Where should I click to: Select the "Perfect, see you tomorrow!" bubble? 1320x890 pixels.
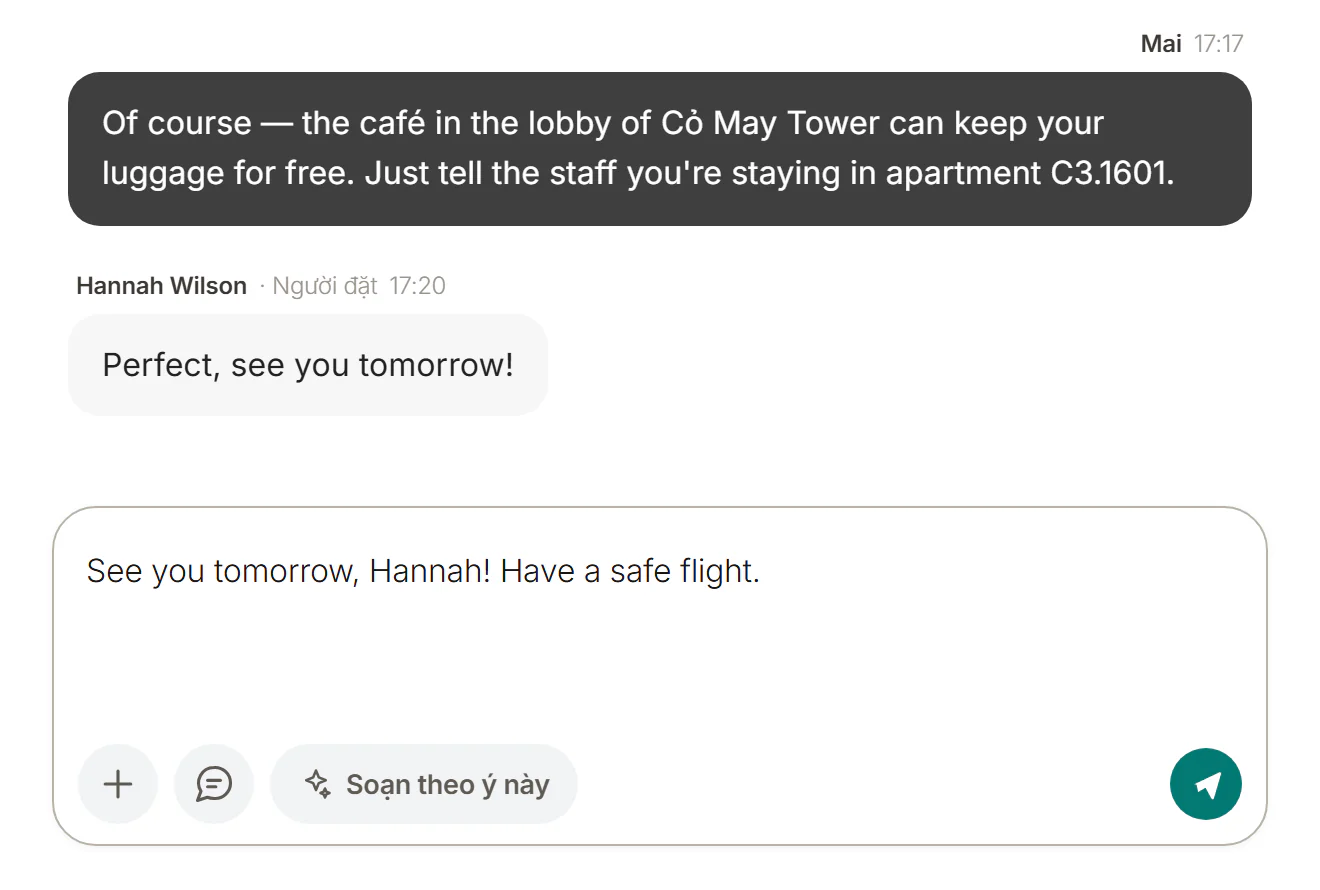(308, 365)
